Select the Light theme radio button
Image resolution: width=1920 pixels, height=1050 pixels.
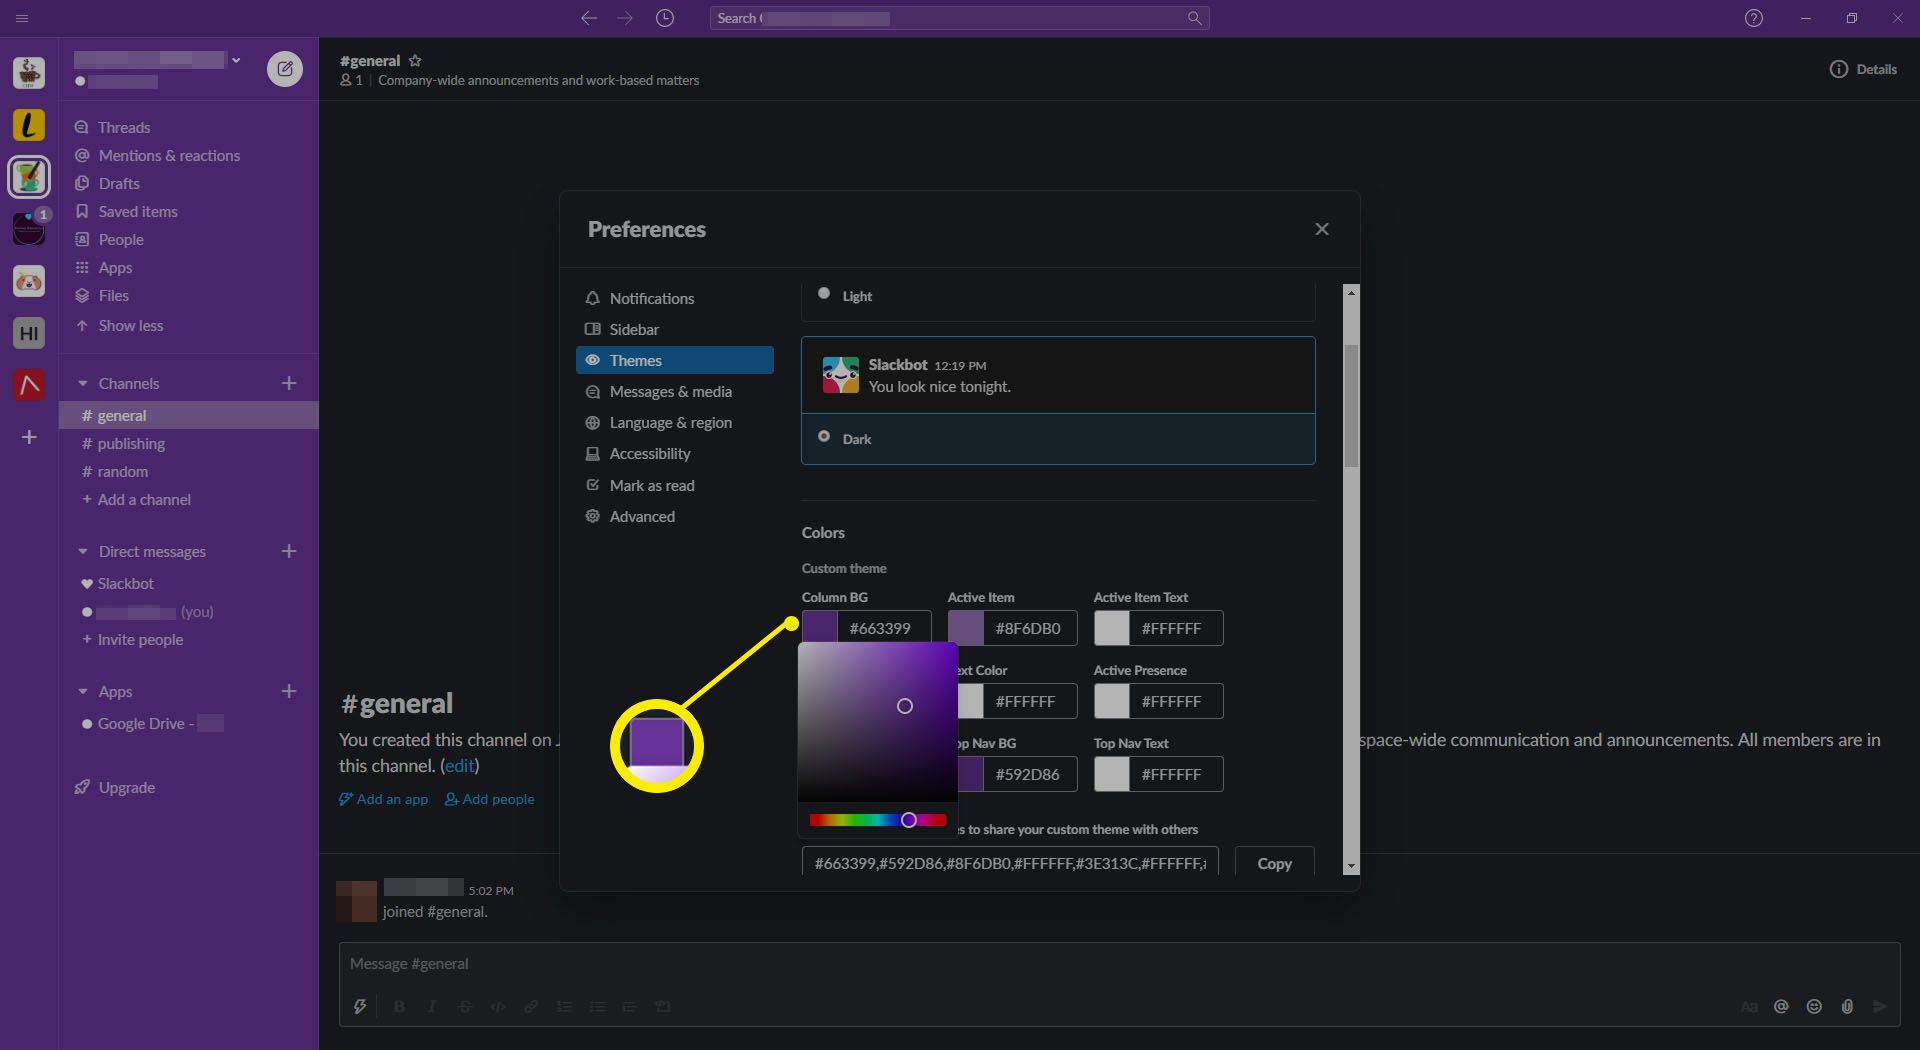tap(824, 294)
